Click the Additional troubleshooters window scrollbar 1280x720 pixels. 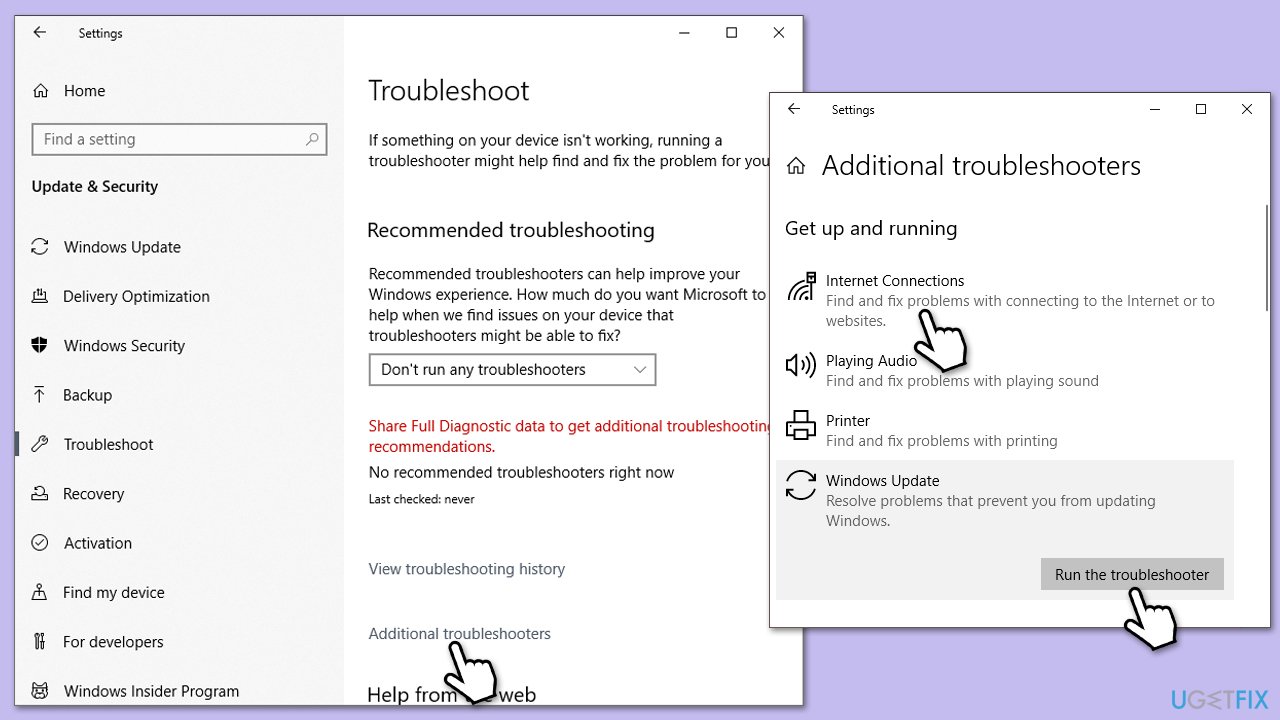click(x=1267, y=260)
